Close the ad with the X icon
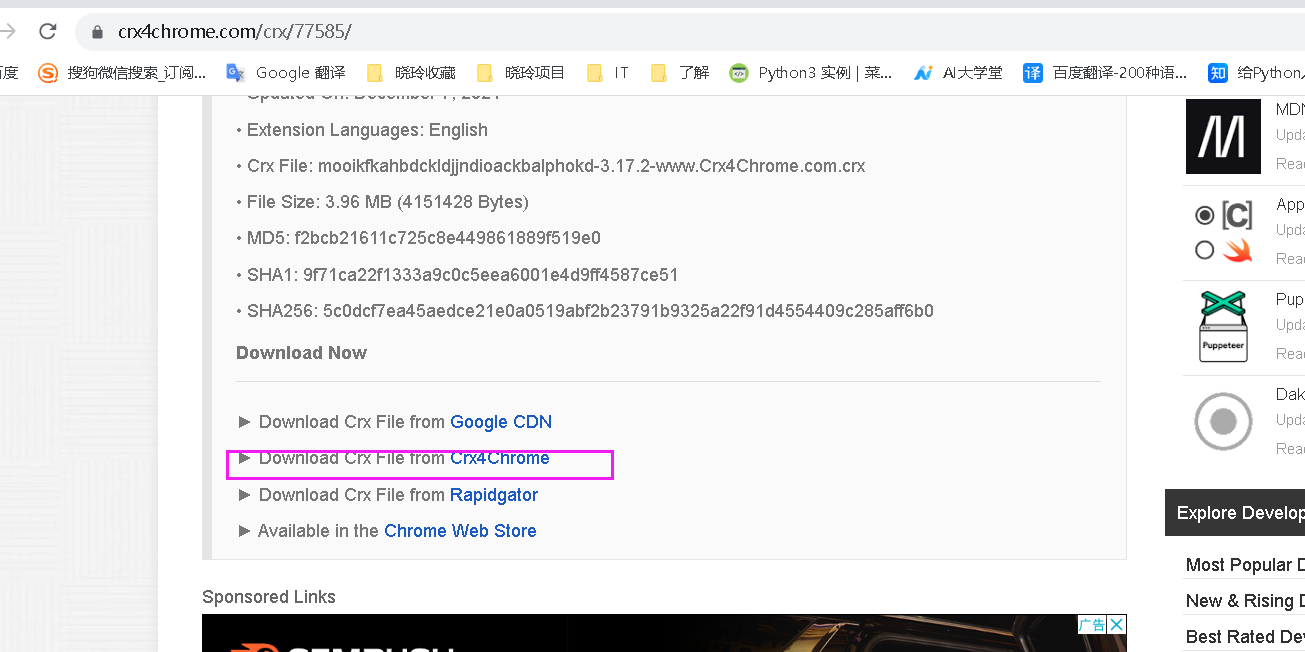 (x=1117, y=625)
